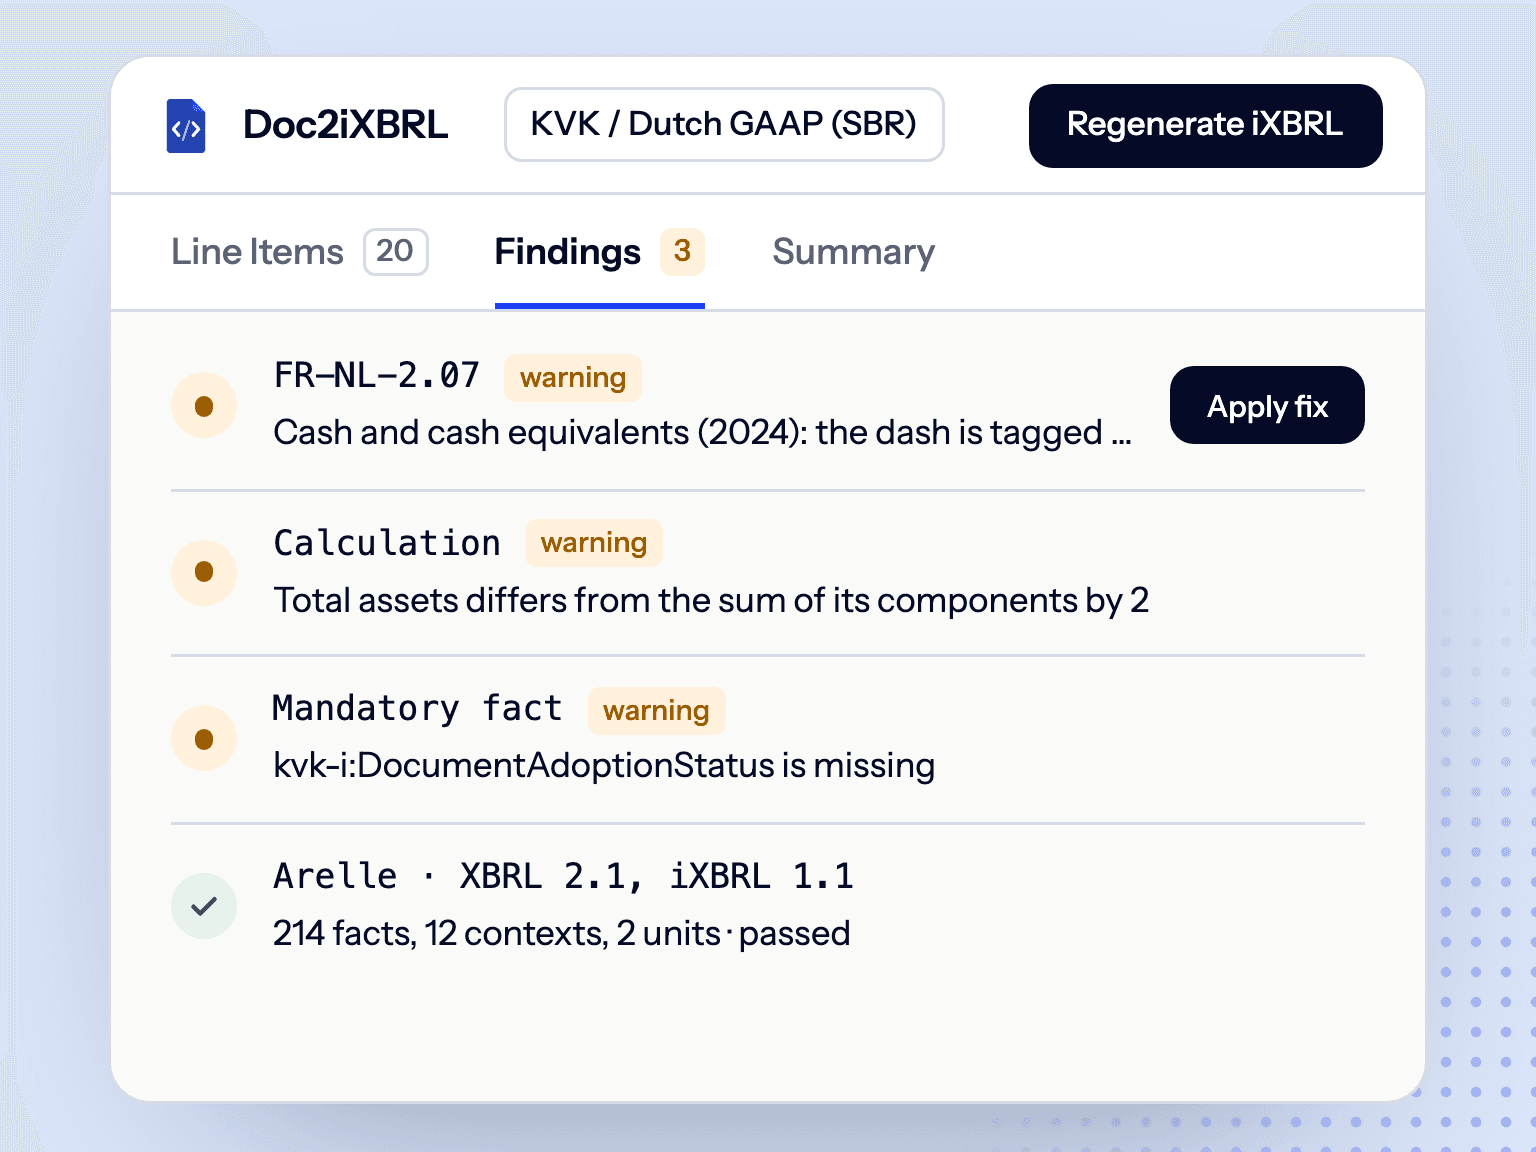Click the Doc2iXBRL app title
1536x1152 pixels.
[x=345, y=125]
